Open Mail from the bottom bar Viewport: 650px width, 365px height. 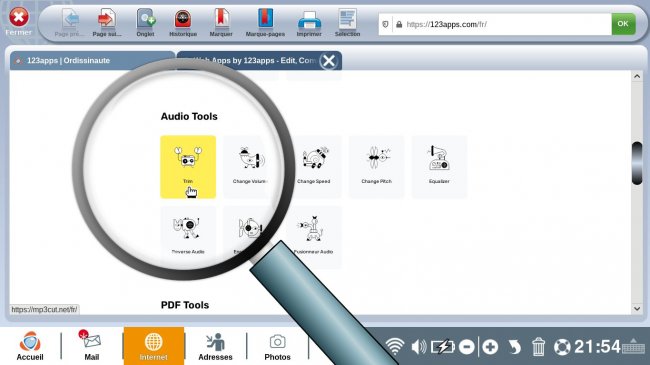tap(92, 346)
